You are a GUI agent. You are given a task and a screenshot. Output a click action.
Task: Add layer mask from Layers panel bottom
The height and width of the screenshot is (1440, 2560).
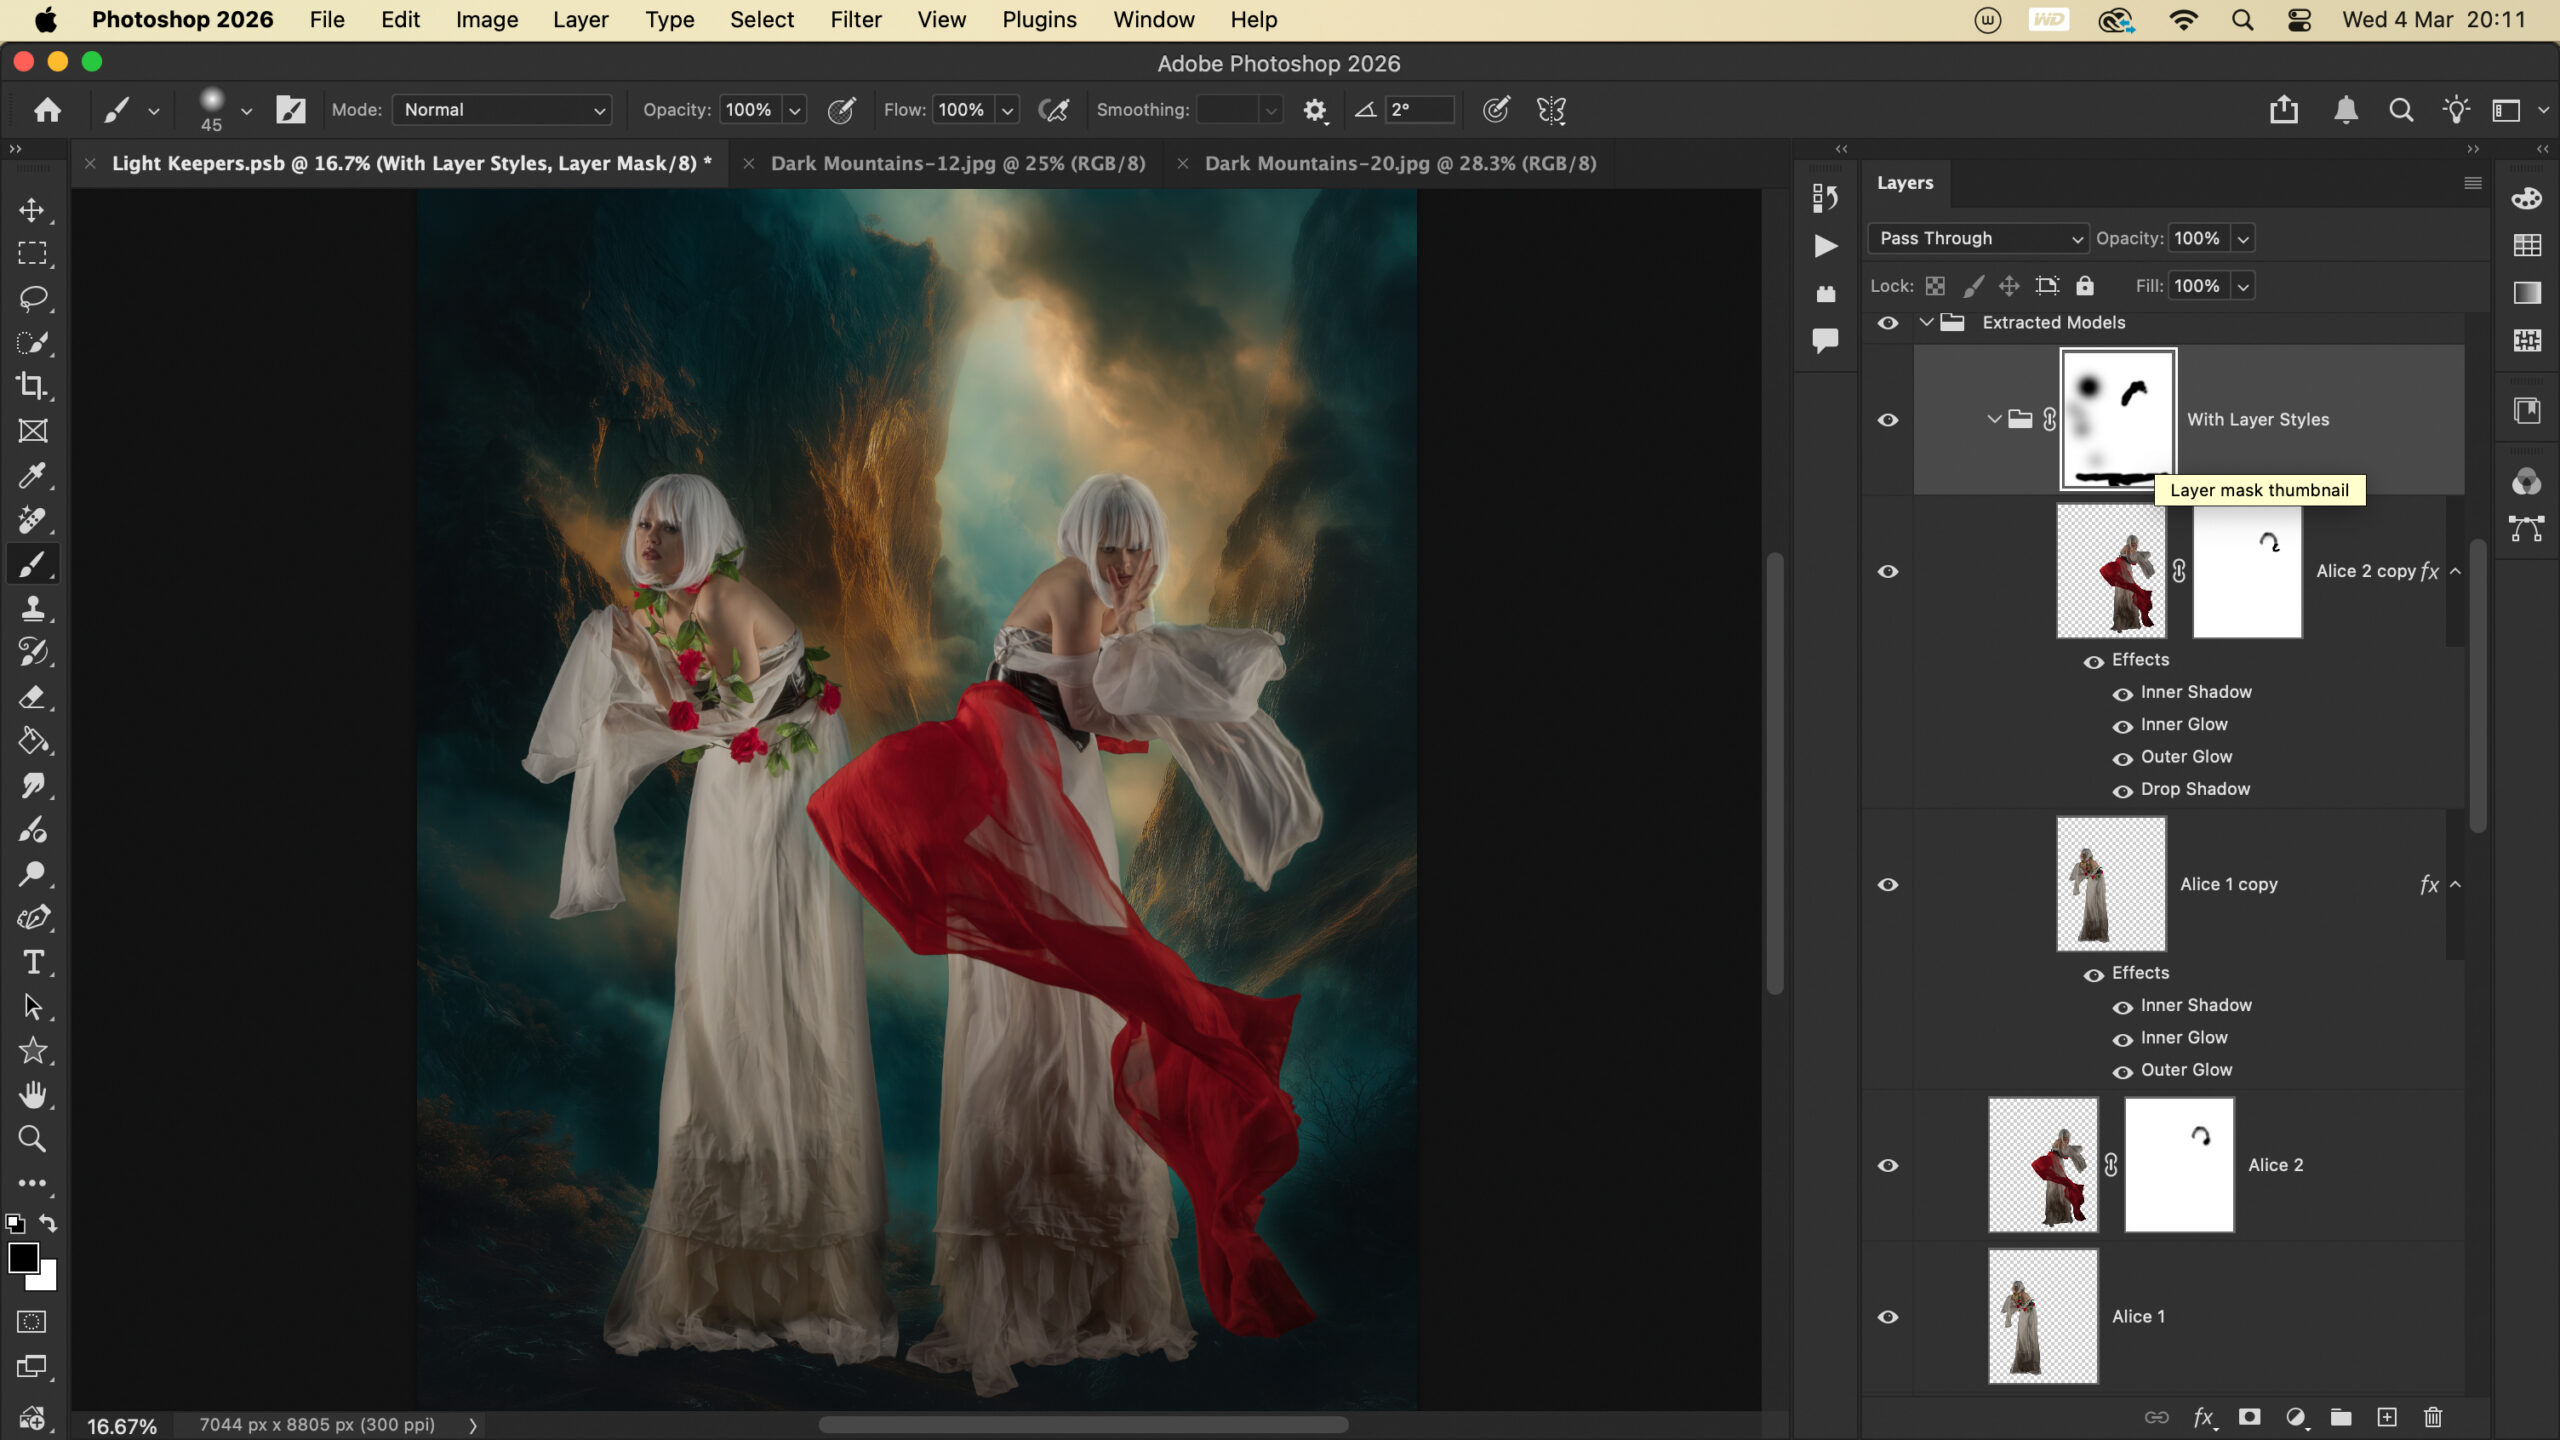[x=2249, y=1417]
